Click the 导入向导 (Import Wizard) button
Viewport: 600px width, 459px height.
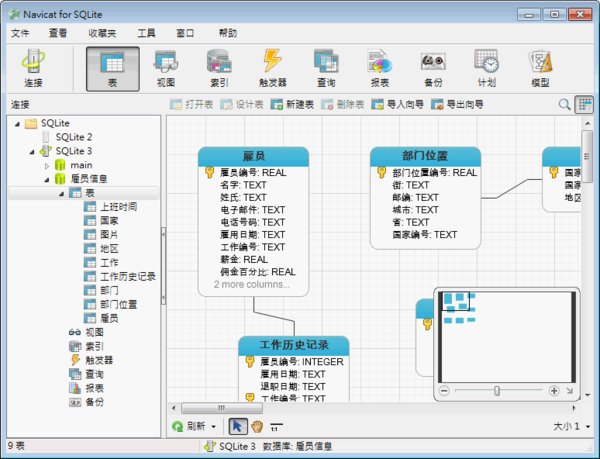pos(397,104)
